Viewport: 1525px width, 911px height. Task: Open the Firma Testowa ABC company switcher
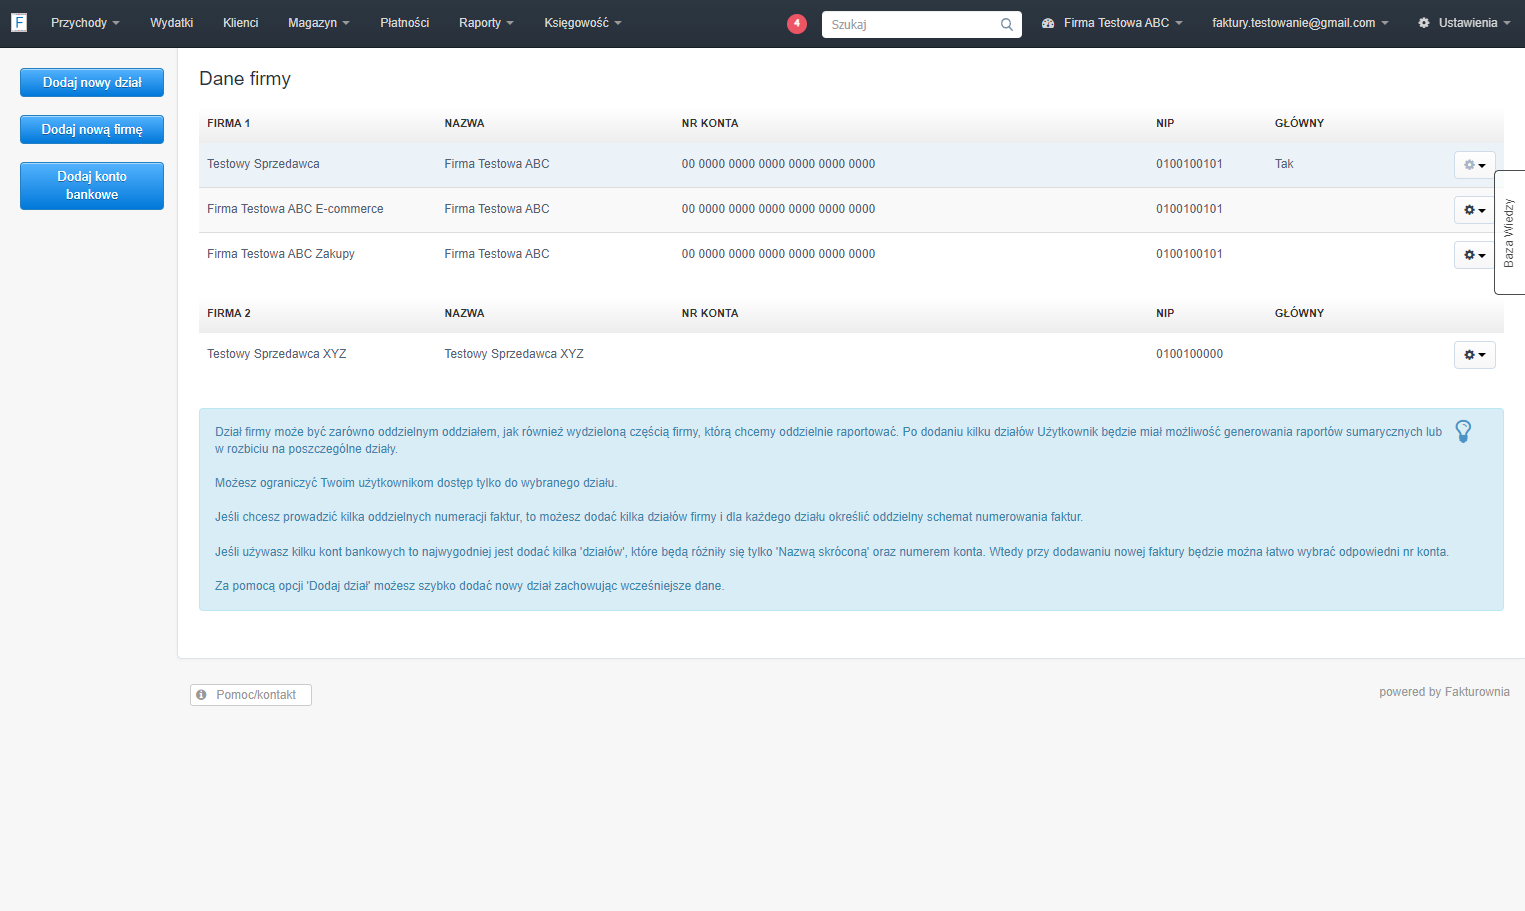(1112, 23)
